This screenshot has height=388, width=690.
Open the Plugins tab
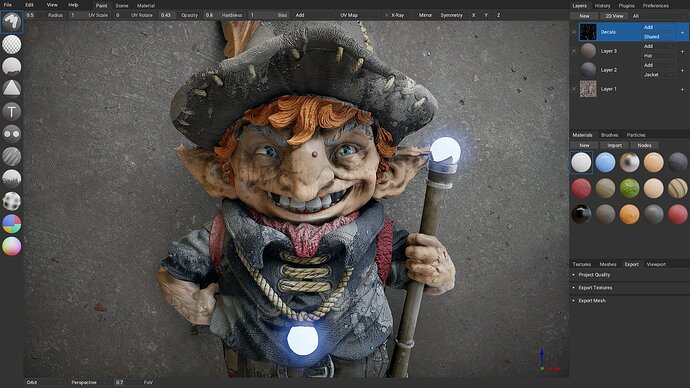(626, 6)
